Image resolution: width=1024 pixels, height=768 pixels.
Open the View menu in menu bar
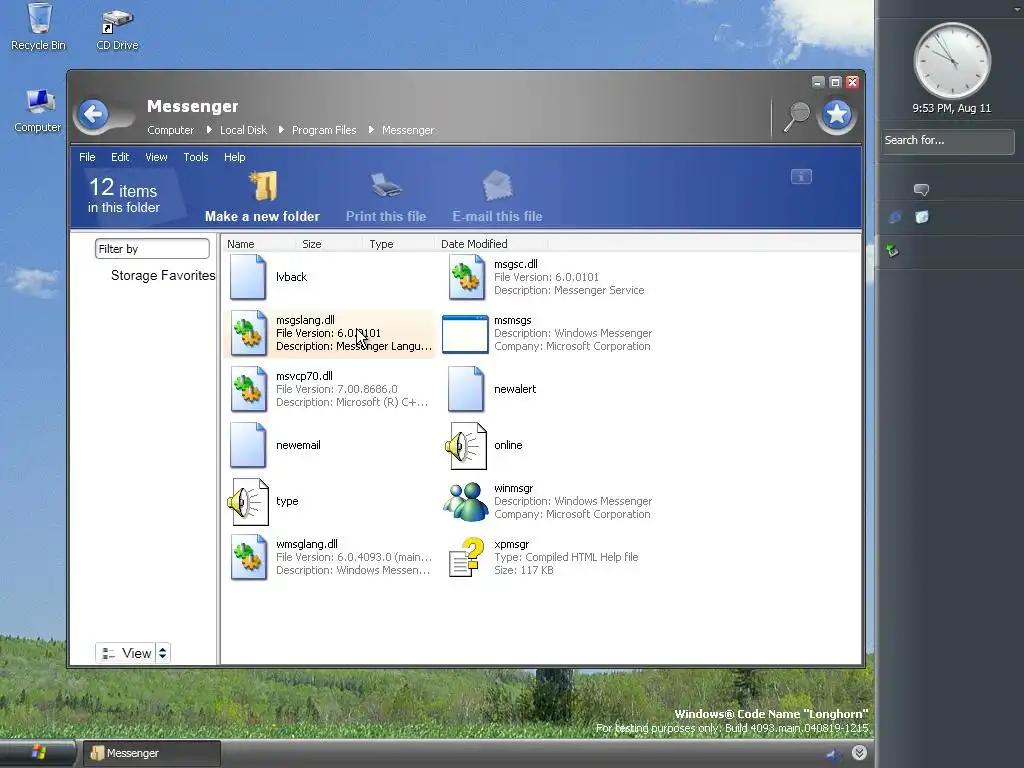tap(156, 157)
